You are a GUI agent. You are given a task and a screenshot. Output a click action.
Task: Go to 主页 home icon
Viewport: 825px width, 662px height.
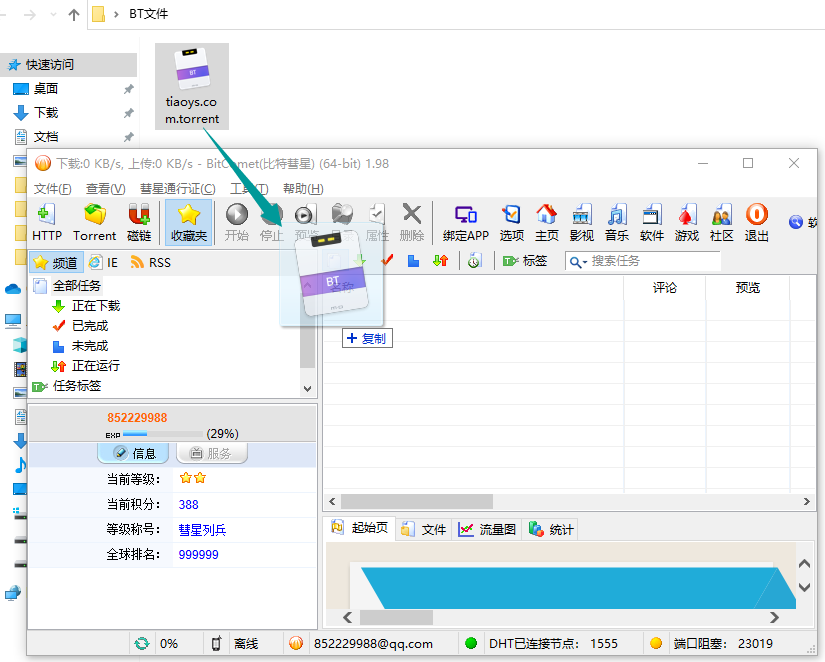(x=547, y=223)
